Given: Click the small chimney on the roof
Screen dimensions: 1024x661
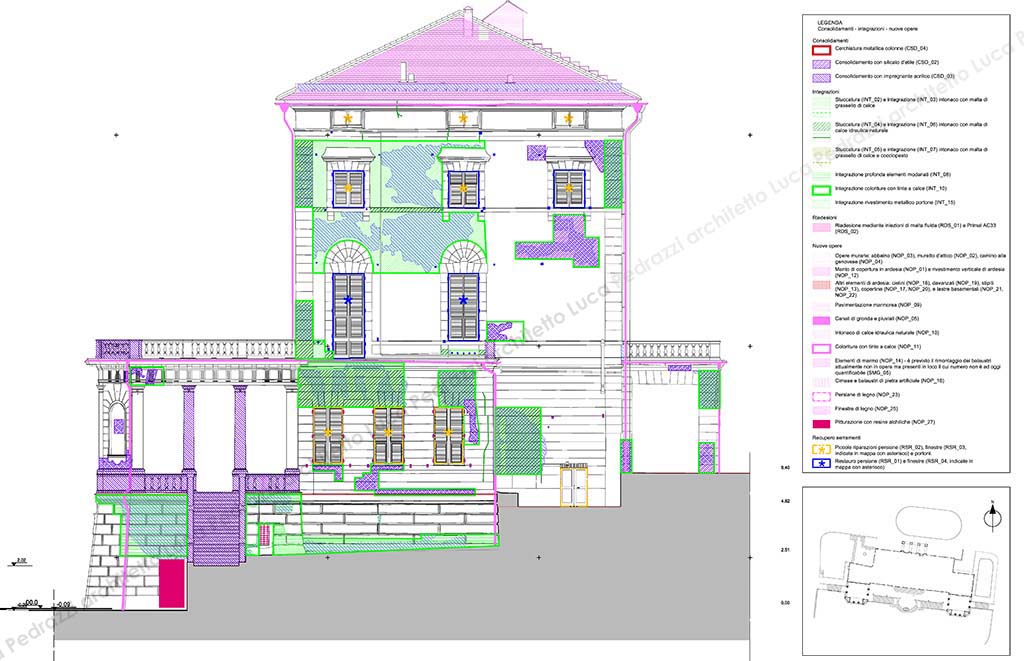Looking at the screenshot, I should (404, 70).
